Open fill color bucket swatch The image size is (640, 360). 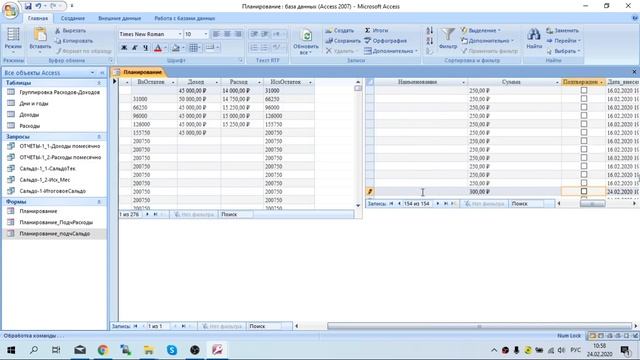point(176,48)
